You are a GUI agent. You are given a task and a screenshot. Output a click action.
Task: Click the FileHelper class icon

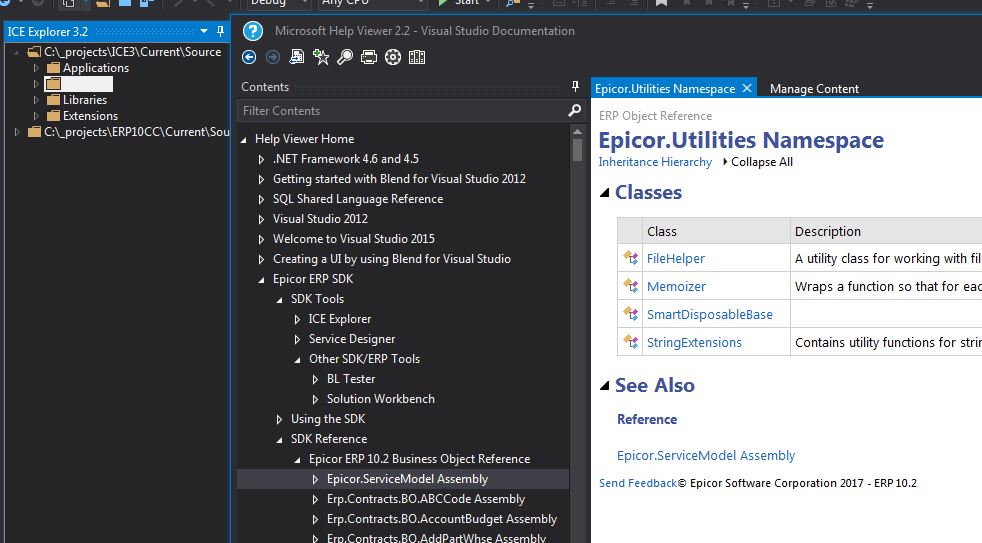pyautogui.click(x=630, y=257)
